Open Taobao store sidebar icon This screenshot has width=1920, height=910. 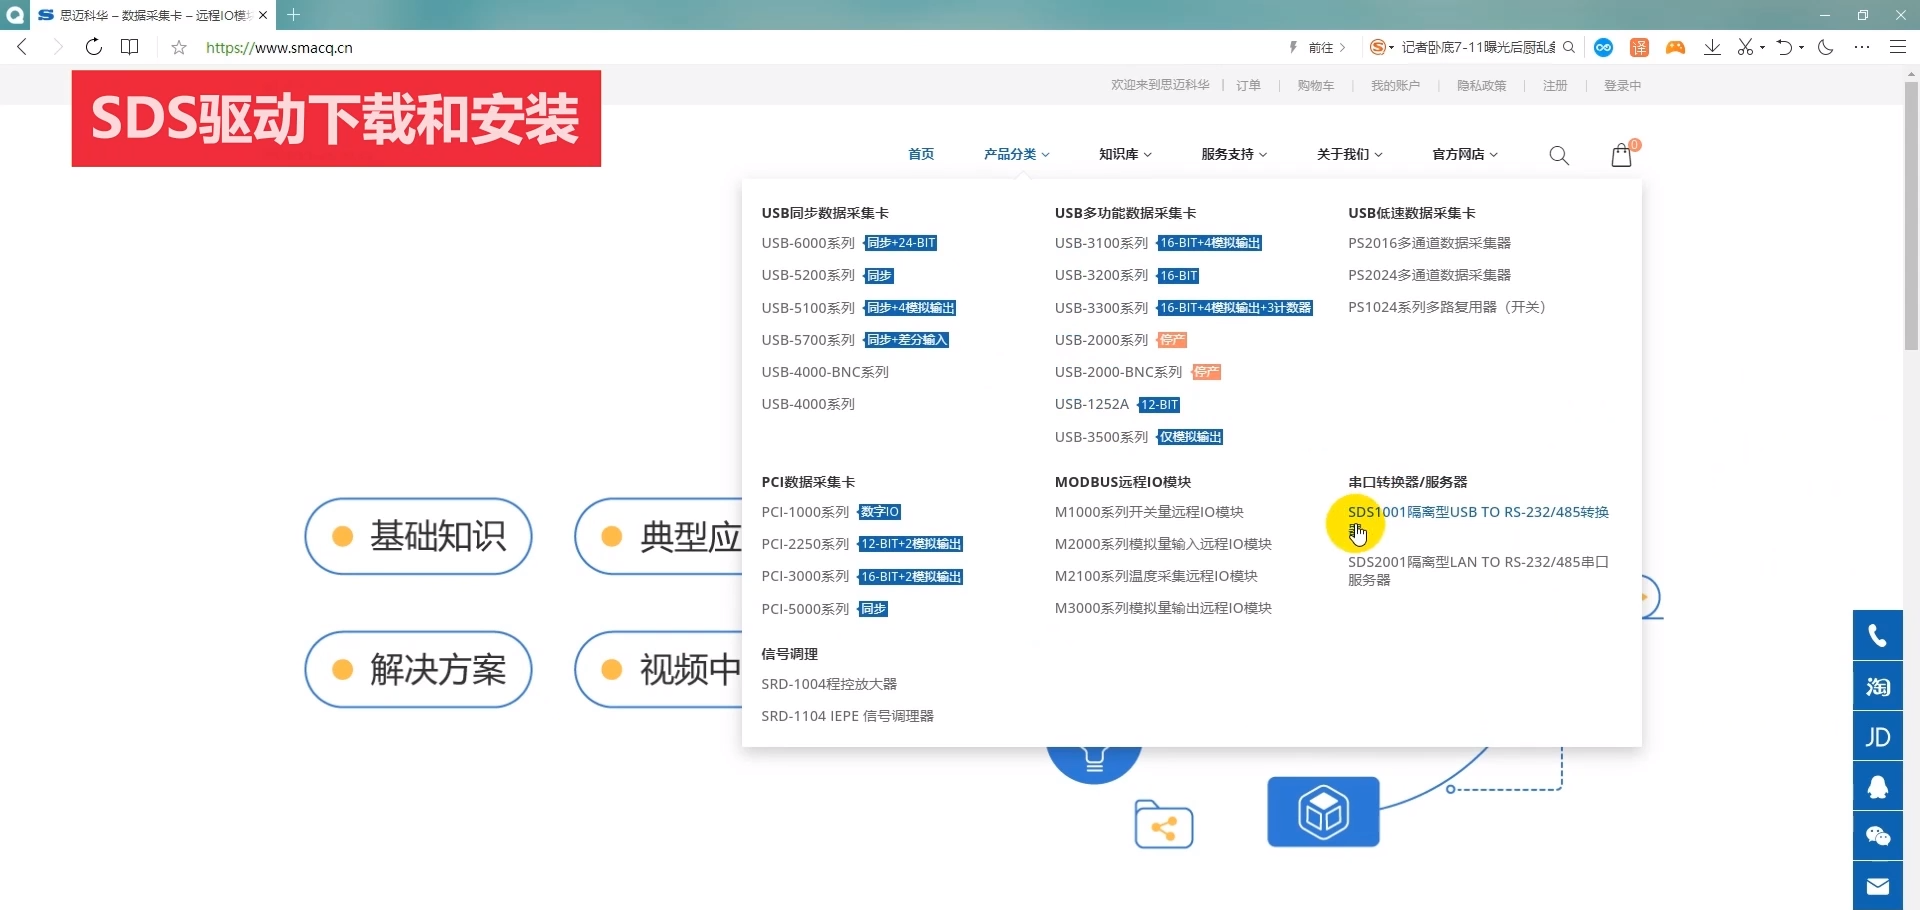click(x=1877, y=686)
